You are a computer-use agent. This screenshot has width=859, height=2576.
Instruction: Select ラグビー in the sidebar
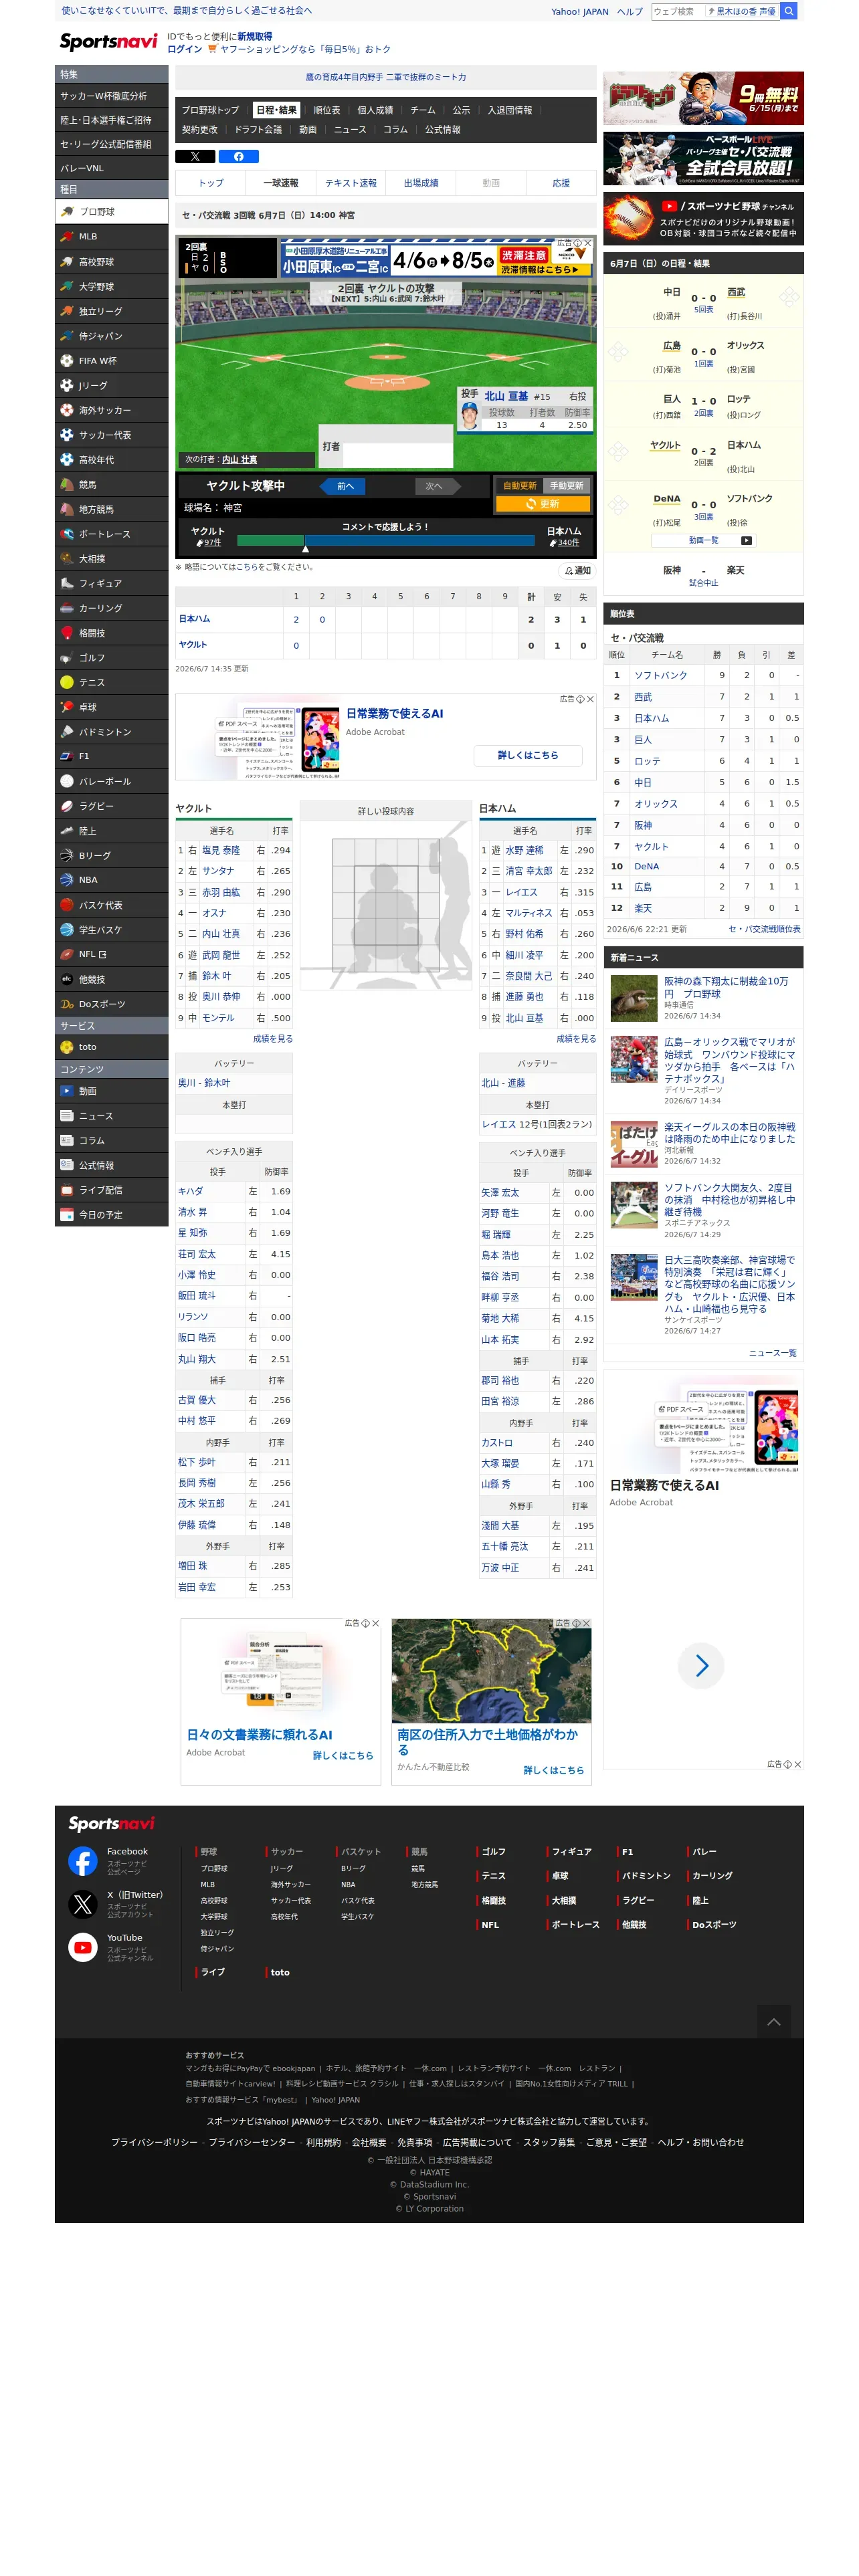111,806
